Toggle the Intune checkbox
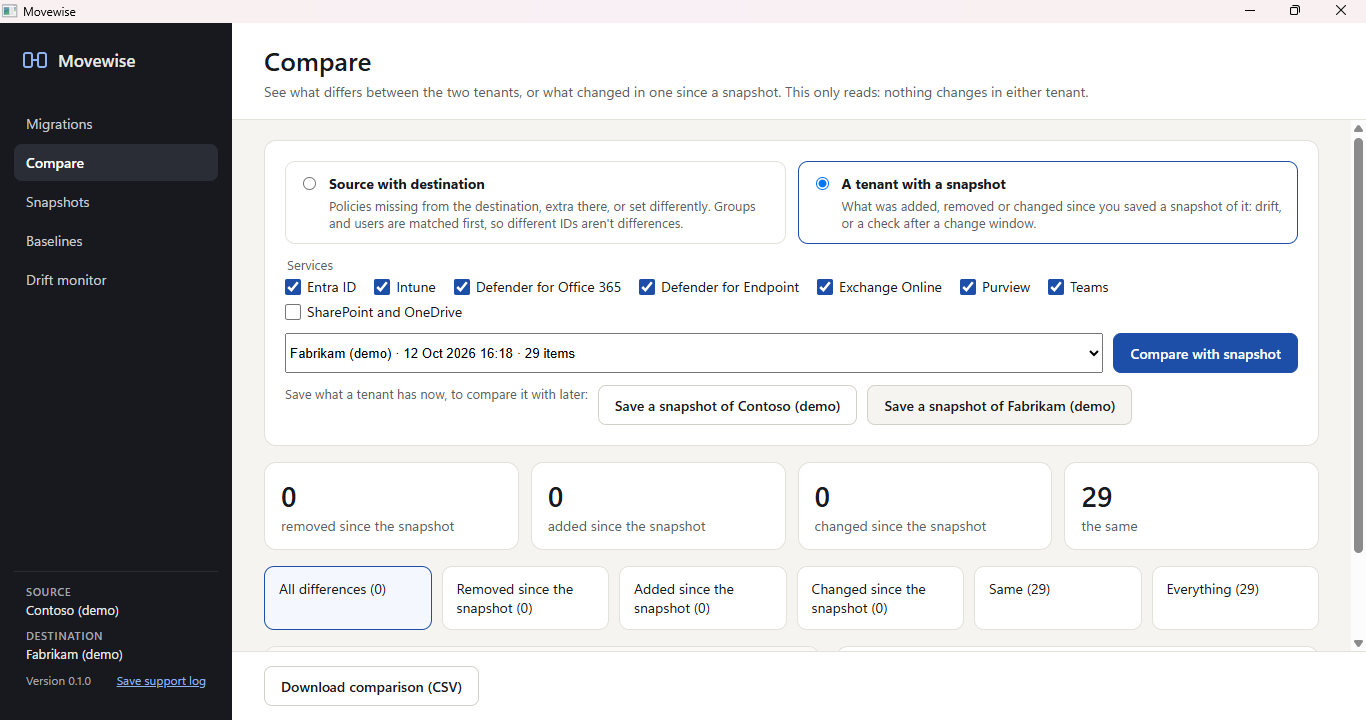The height and width of the screenshot is (720, 1366). point(382,287)
